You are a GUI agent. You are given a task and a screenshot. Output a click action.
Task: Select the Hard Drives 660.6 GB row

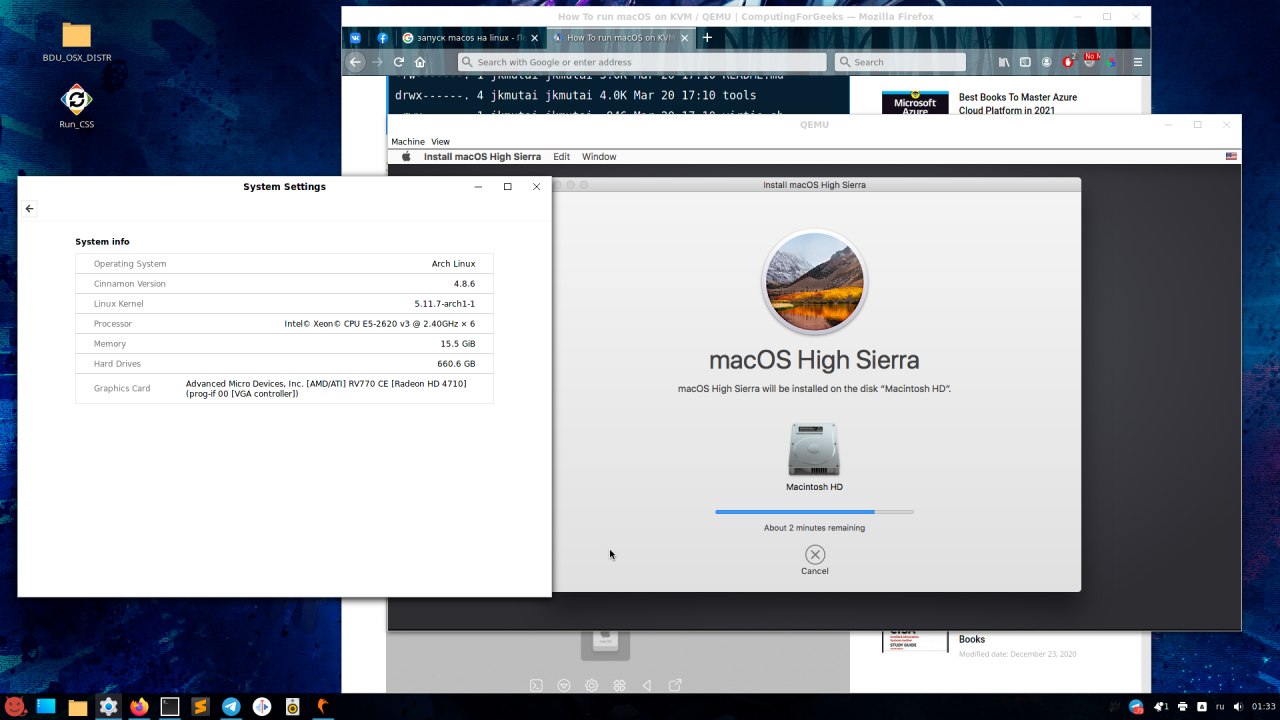click(284, 364)
